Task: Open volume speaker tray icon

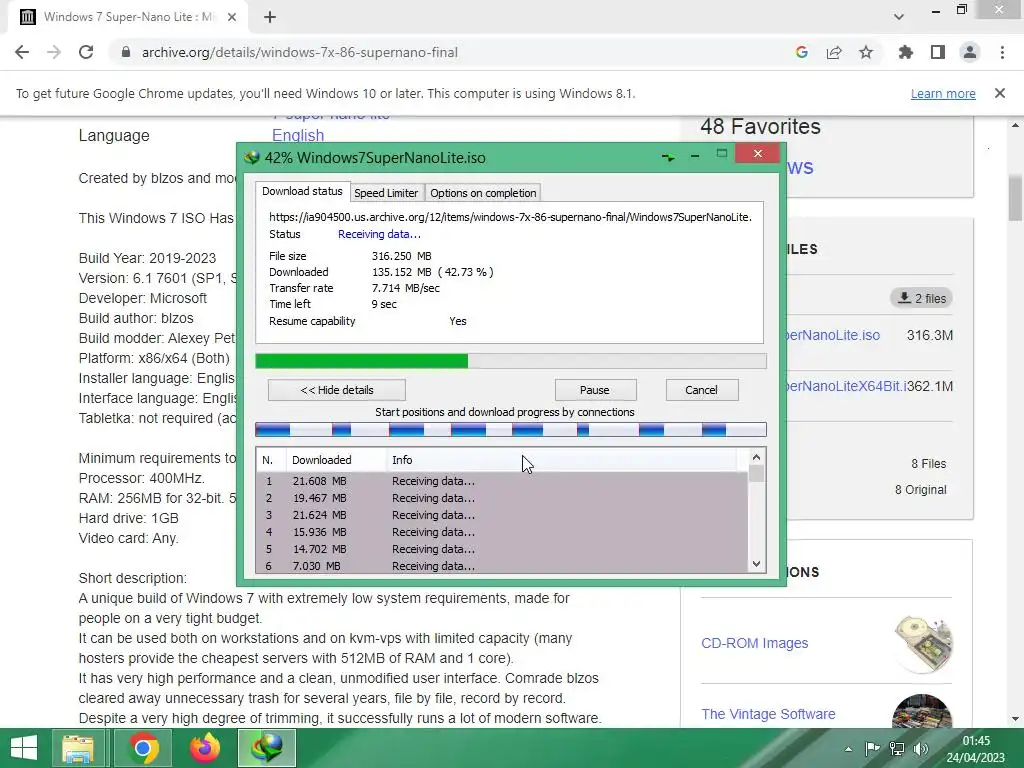Action: [921, 749]
